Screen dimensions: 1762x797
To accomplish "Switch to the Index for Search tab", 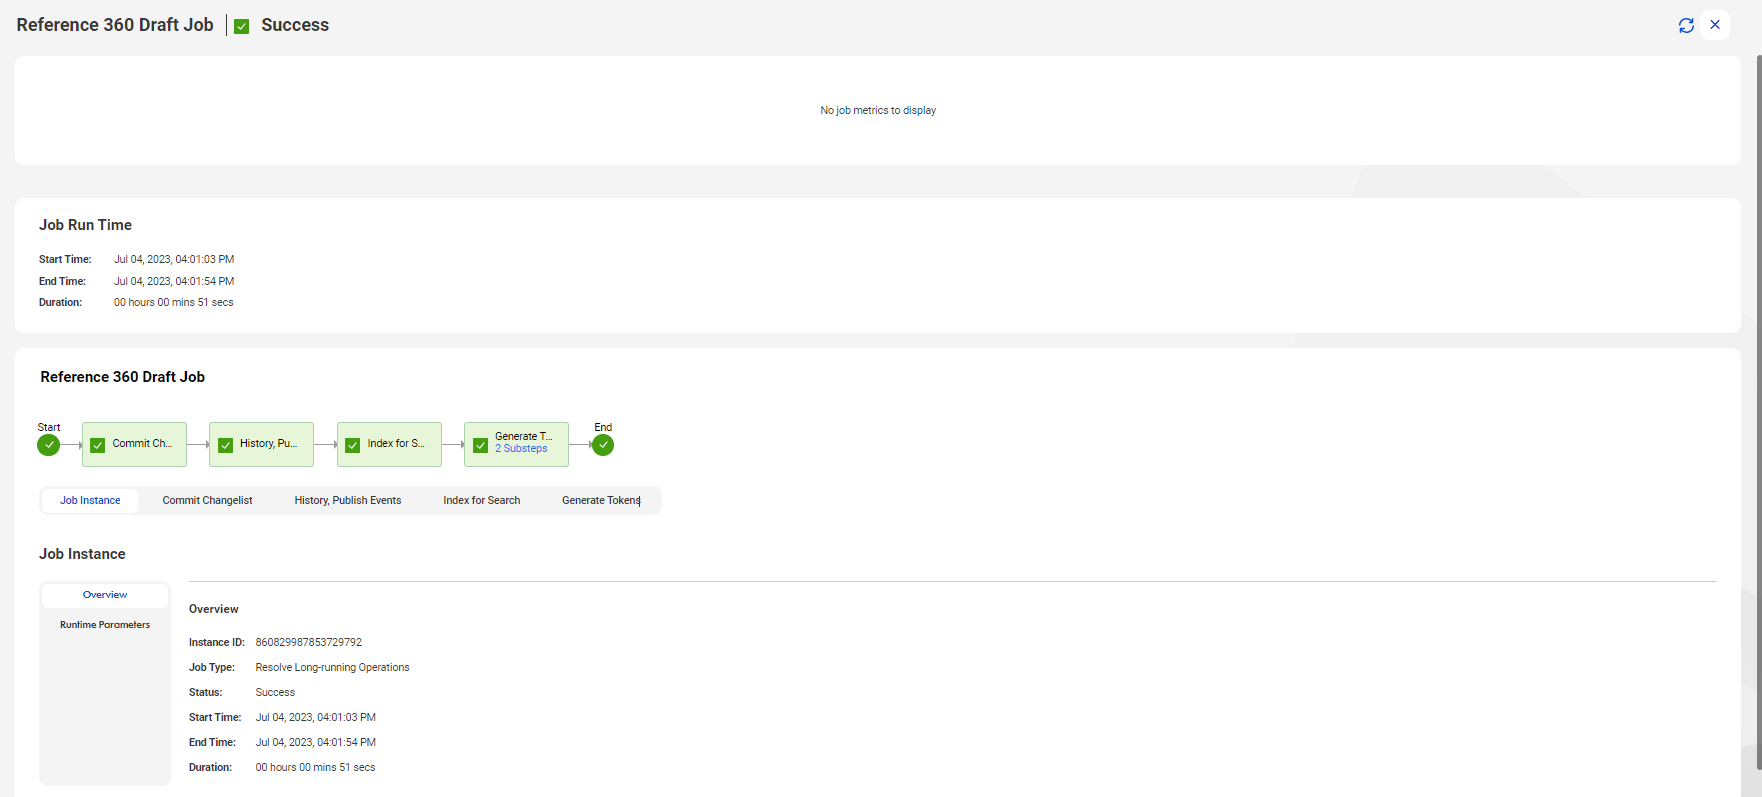I will (482, 500).
